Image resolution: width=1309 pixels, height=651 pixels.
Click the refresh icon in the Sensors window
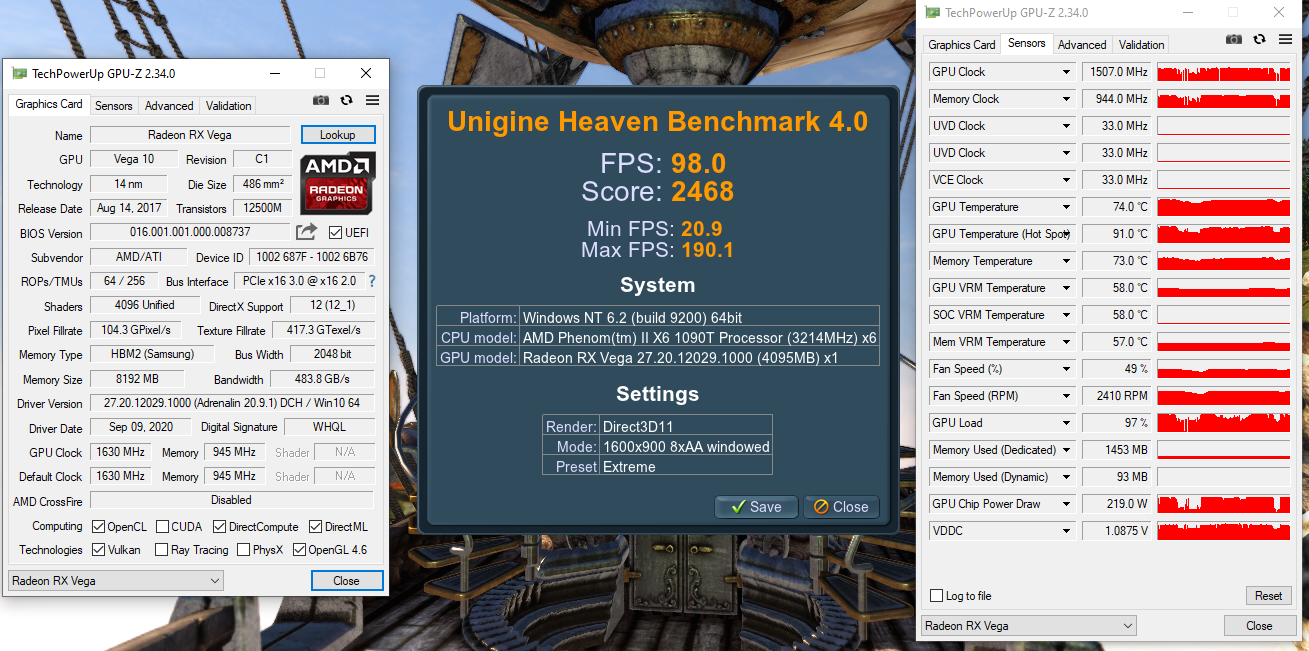point(1259,39)
